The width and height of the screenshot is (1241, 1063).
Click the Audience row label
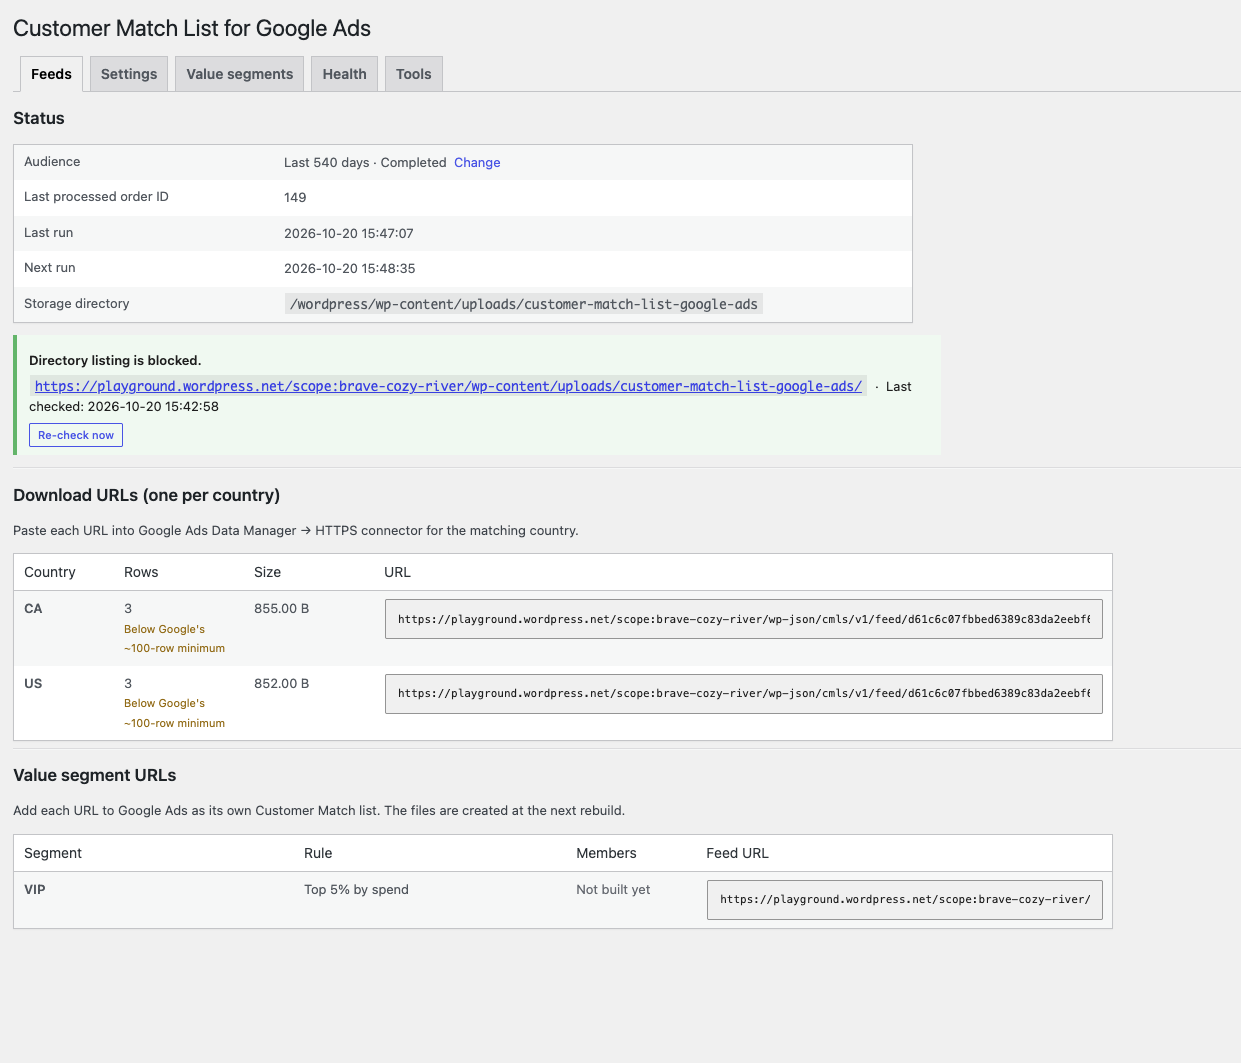click(52, 162)
